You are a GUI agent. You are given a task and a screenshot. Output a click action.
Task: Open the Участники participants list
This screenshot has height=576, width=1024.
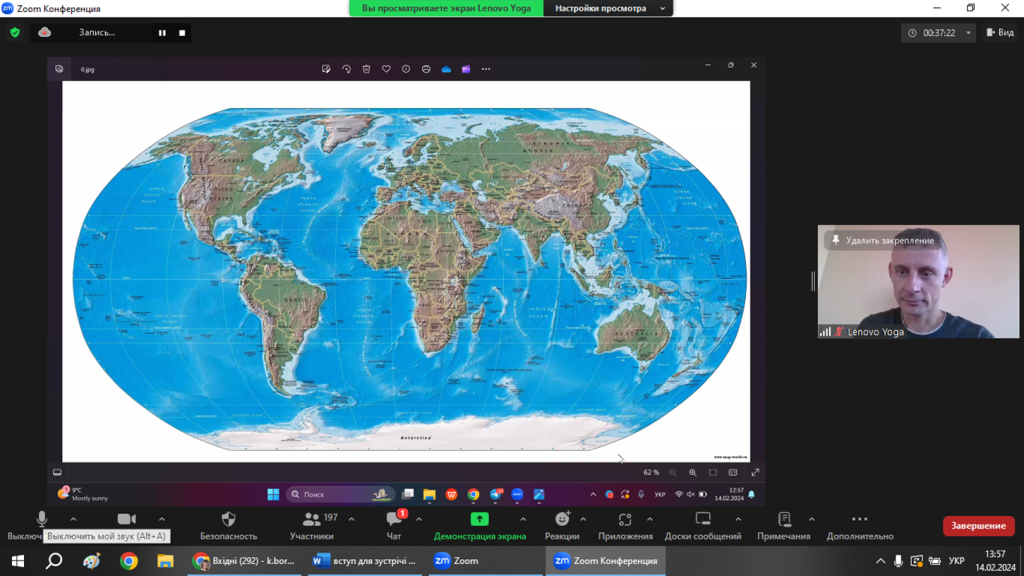tap(312, 526)
